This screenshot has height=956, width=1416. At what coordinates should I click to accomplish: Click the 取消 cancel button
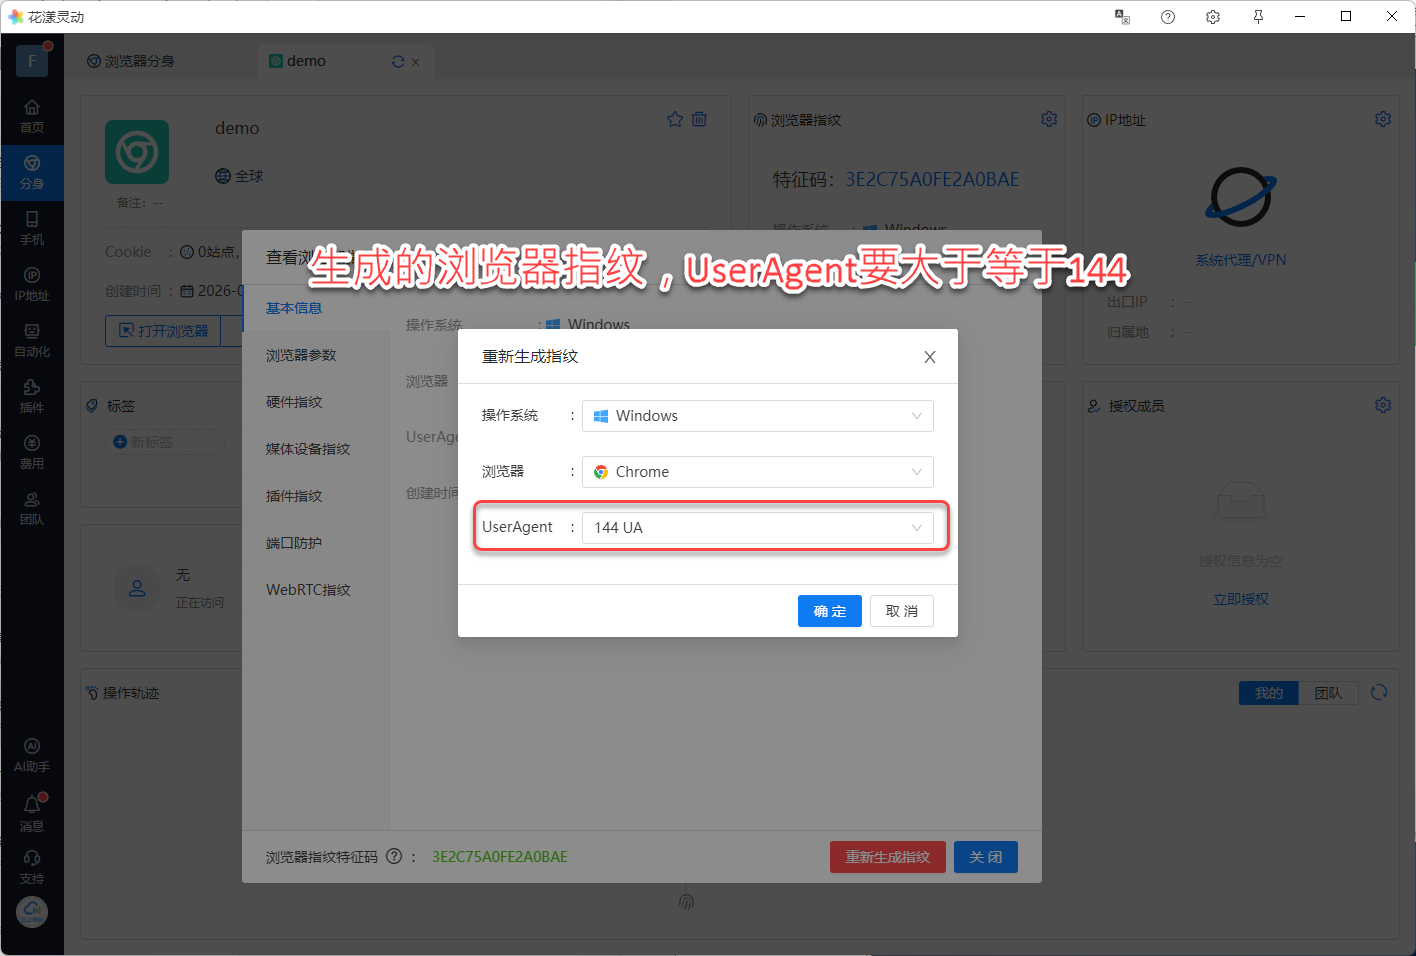tap(901, 611)
